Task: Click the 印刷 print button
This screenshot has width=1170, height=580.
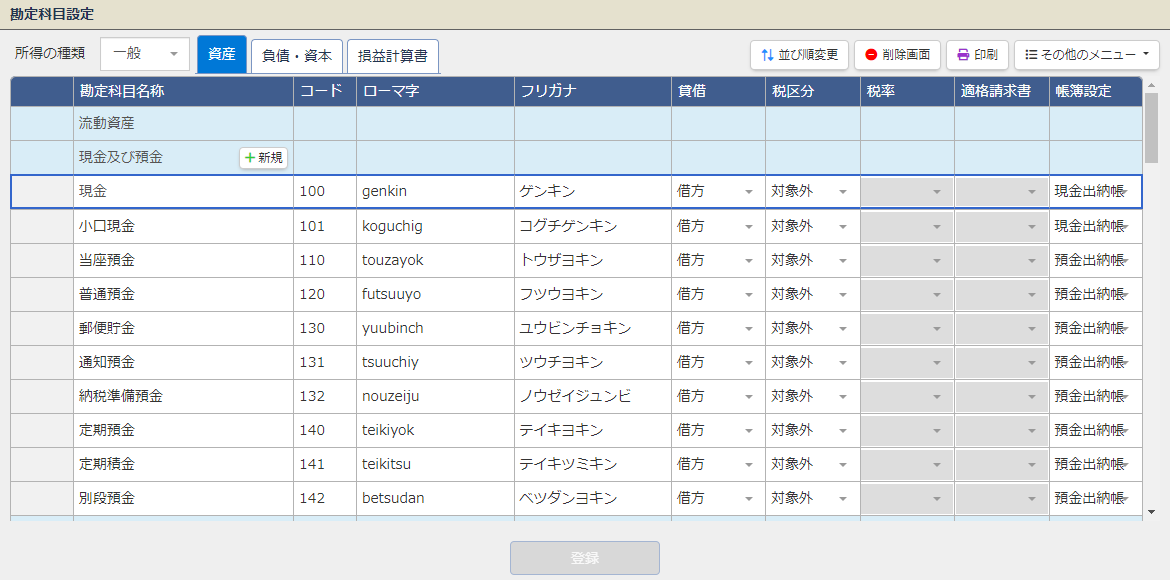Action: coord(976,55)
